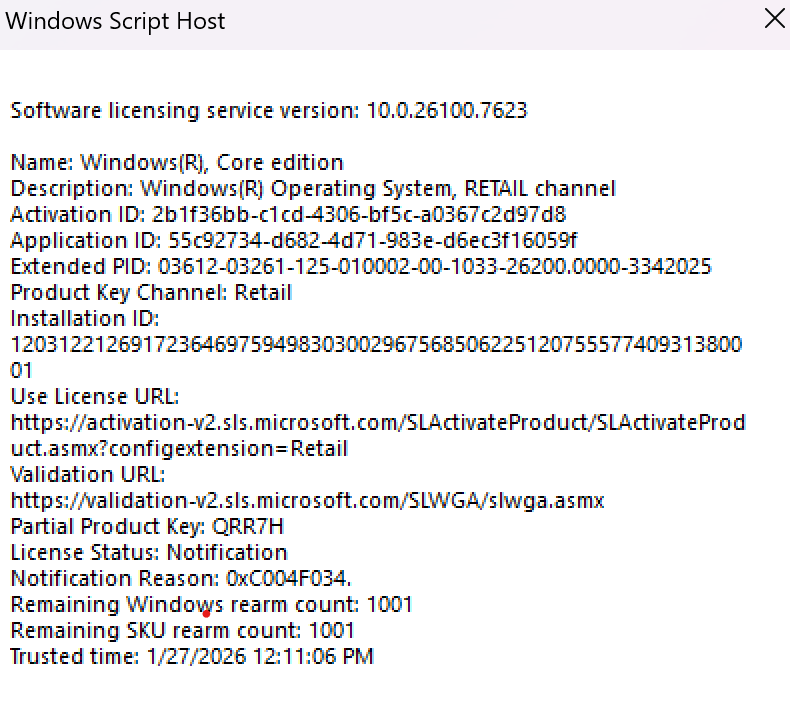Click the Validation URL label
The height and width of the screenshot is (724, 790).
(x=88, y=475)
